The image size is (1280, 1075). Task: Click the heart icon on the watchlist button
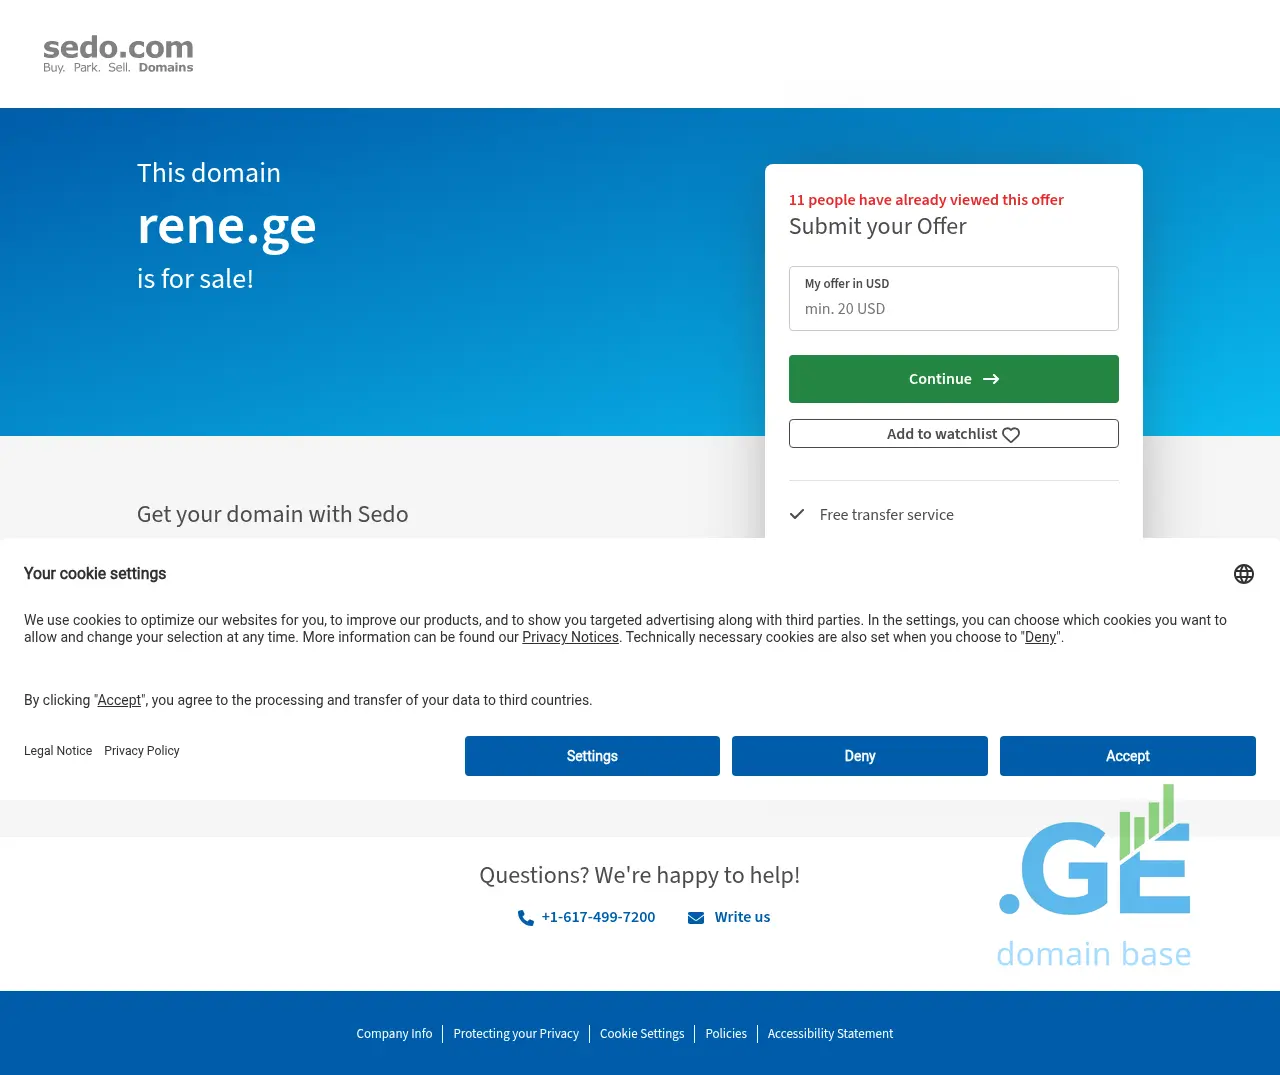(1011, 435)
